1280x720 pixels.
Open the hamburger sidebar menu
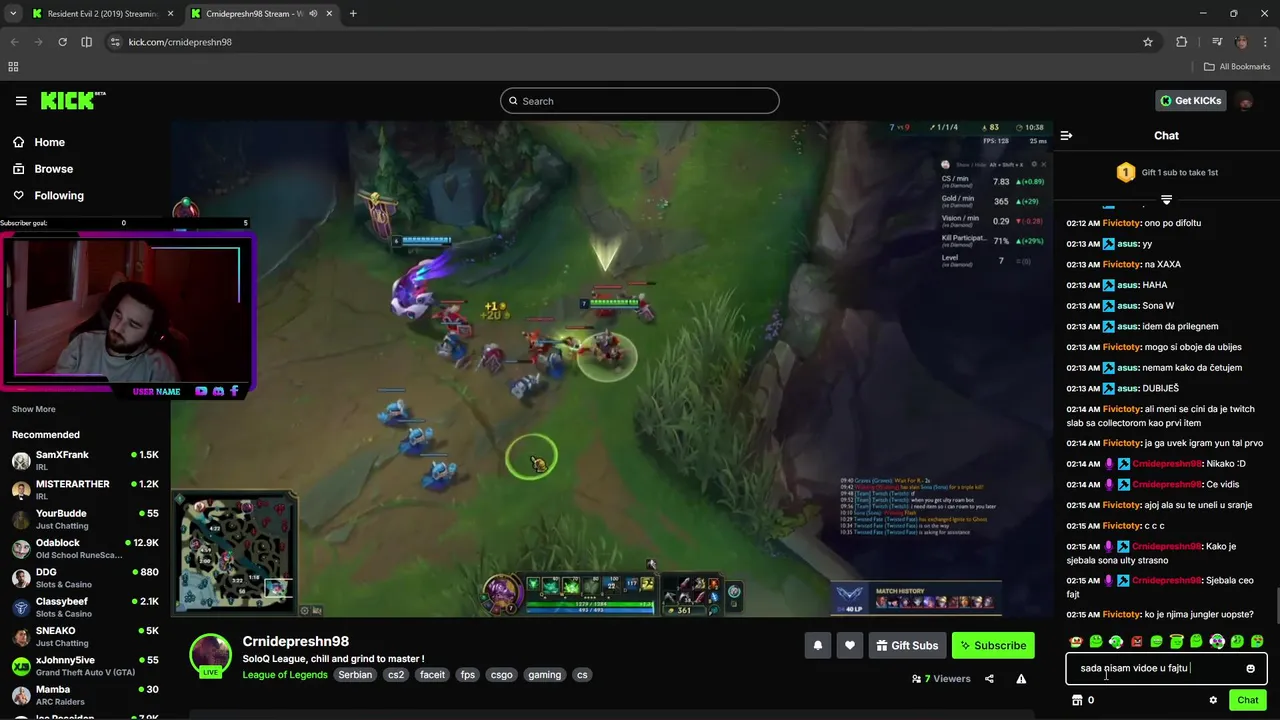(x=21, y=101)
